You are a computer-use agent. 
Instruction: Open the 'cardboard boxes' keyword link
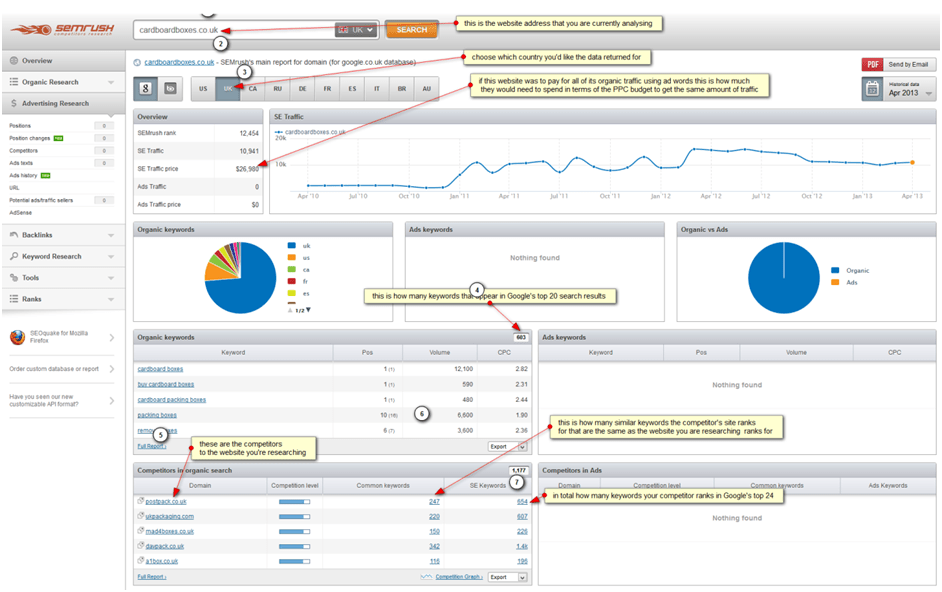160,369
